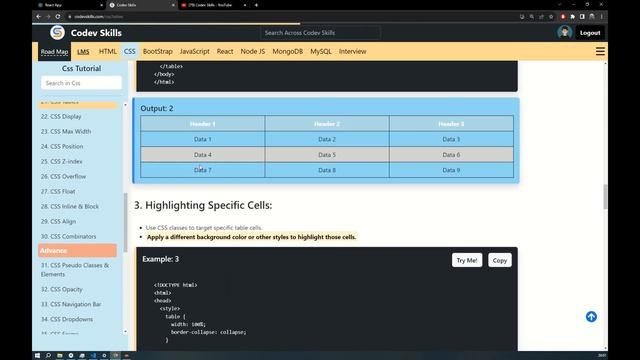The height and width of the screenshot is (360, 640).
Task: Click the scroll-to-top arrow icon
Action: pos(591,317)
